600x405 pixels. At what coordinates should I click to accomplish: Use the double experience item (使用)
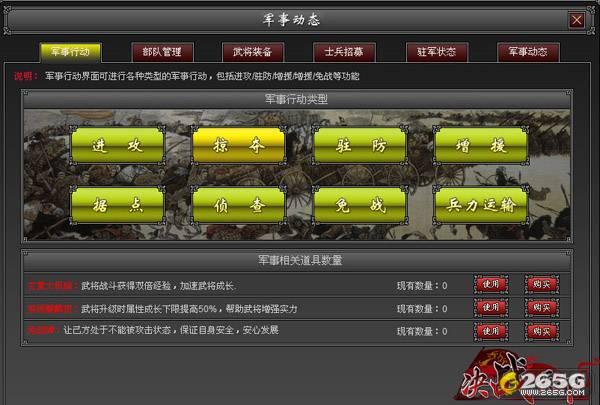point(491,284)
